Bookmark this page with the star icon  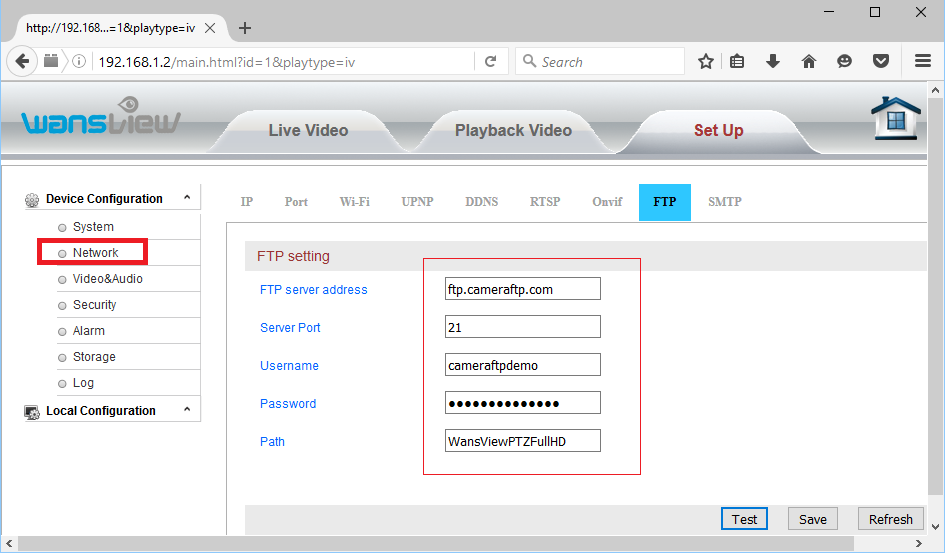click(705, 61)
